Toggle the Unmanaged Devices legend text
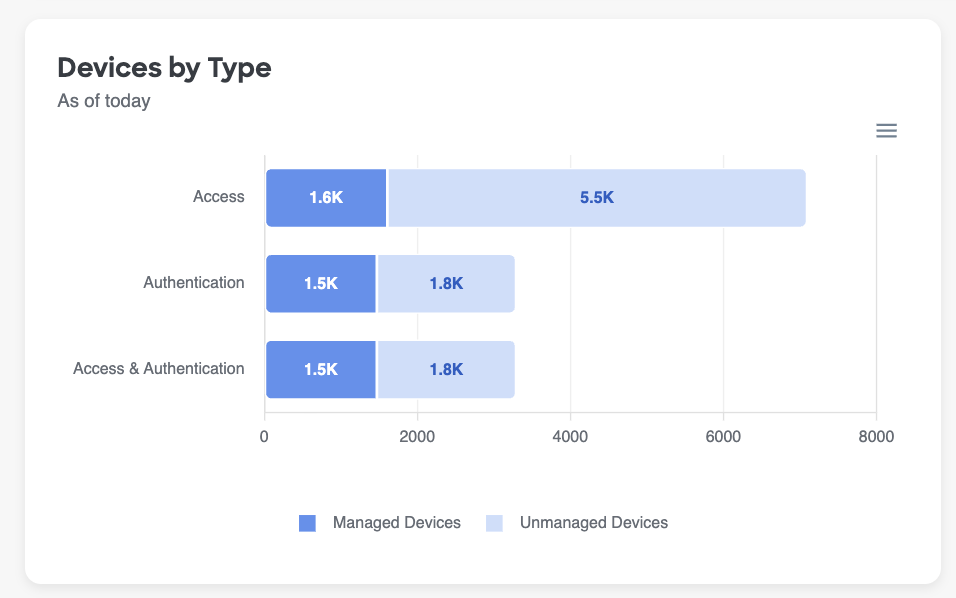This screenshot has width=956, height=598. point(593,523)
